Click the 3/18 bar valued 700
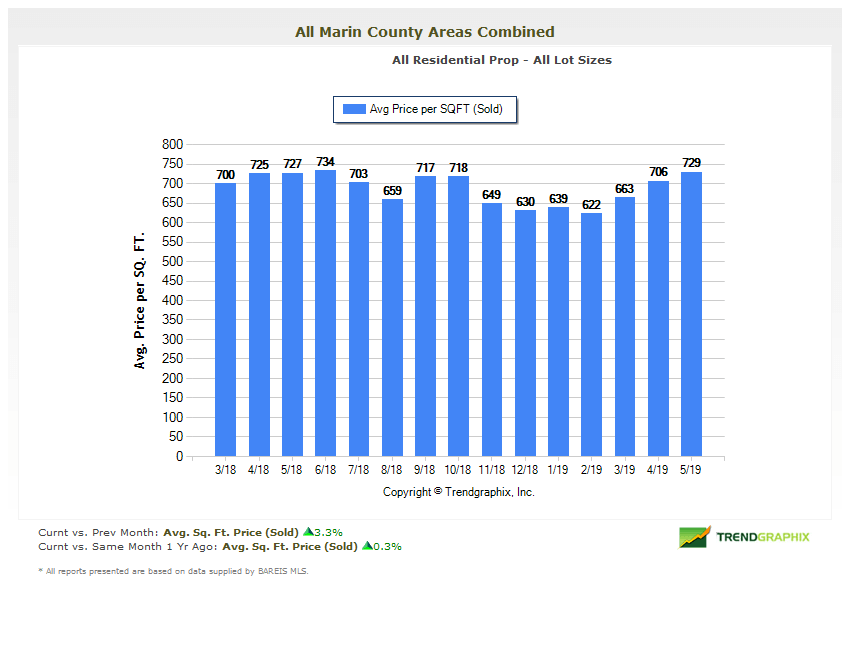The image size is (850, 650). pos(225,320)
